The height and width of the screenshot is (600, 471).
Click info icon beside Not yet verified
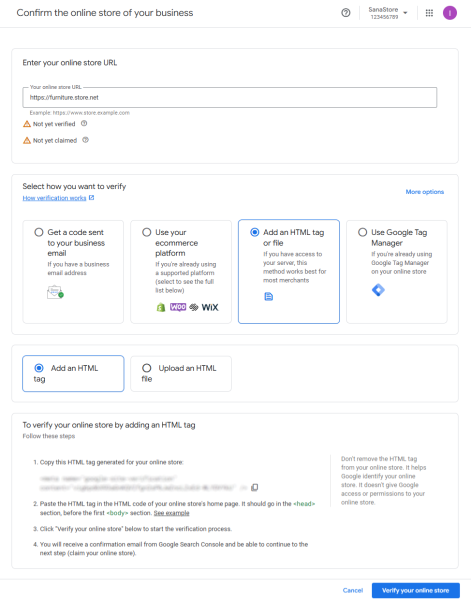click(84, 124)
